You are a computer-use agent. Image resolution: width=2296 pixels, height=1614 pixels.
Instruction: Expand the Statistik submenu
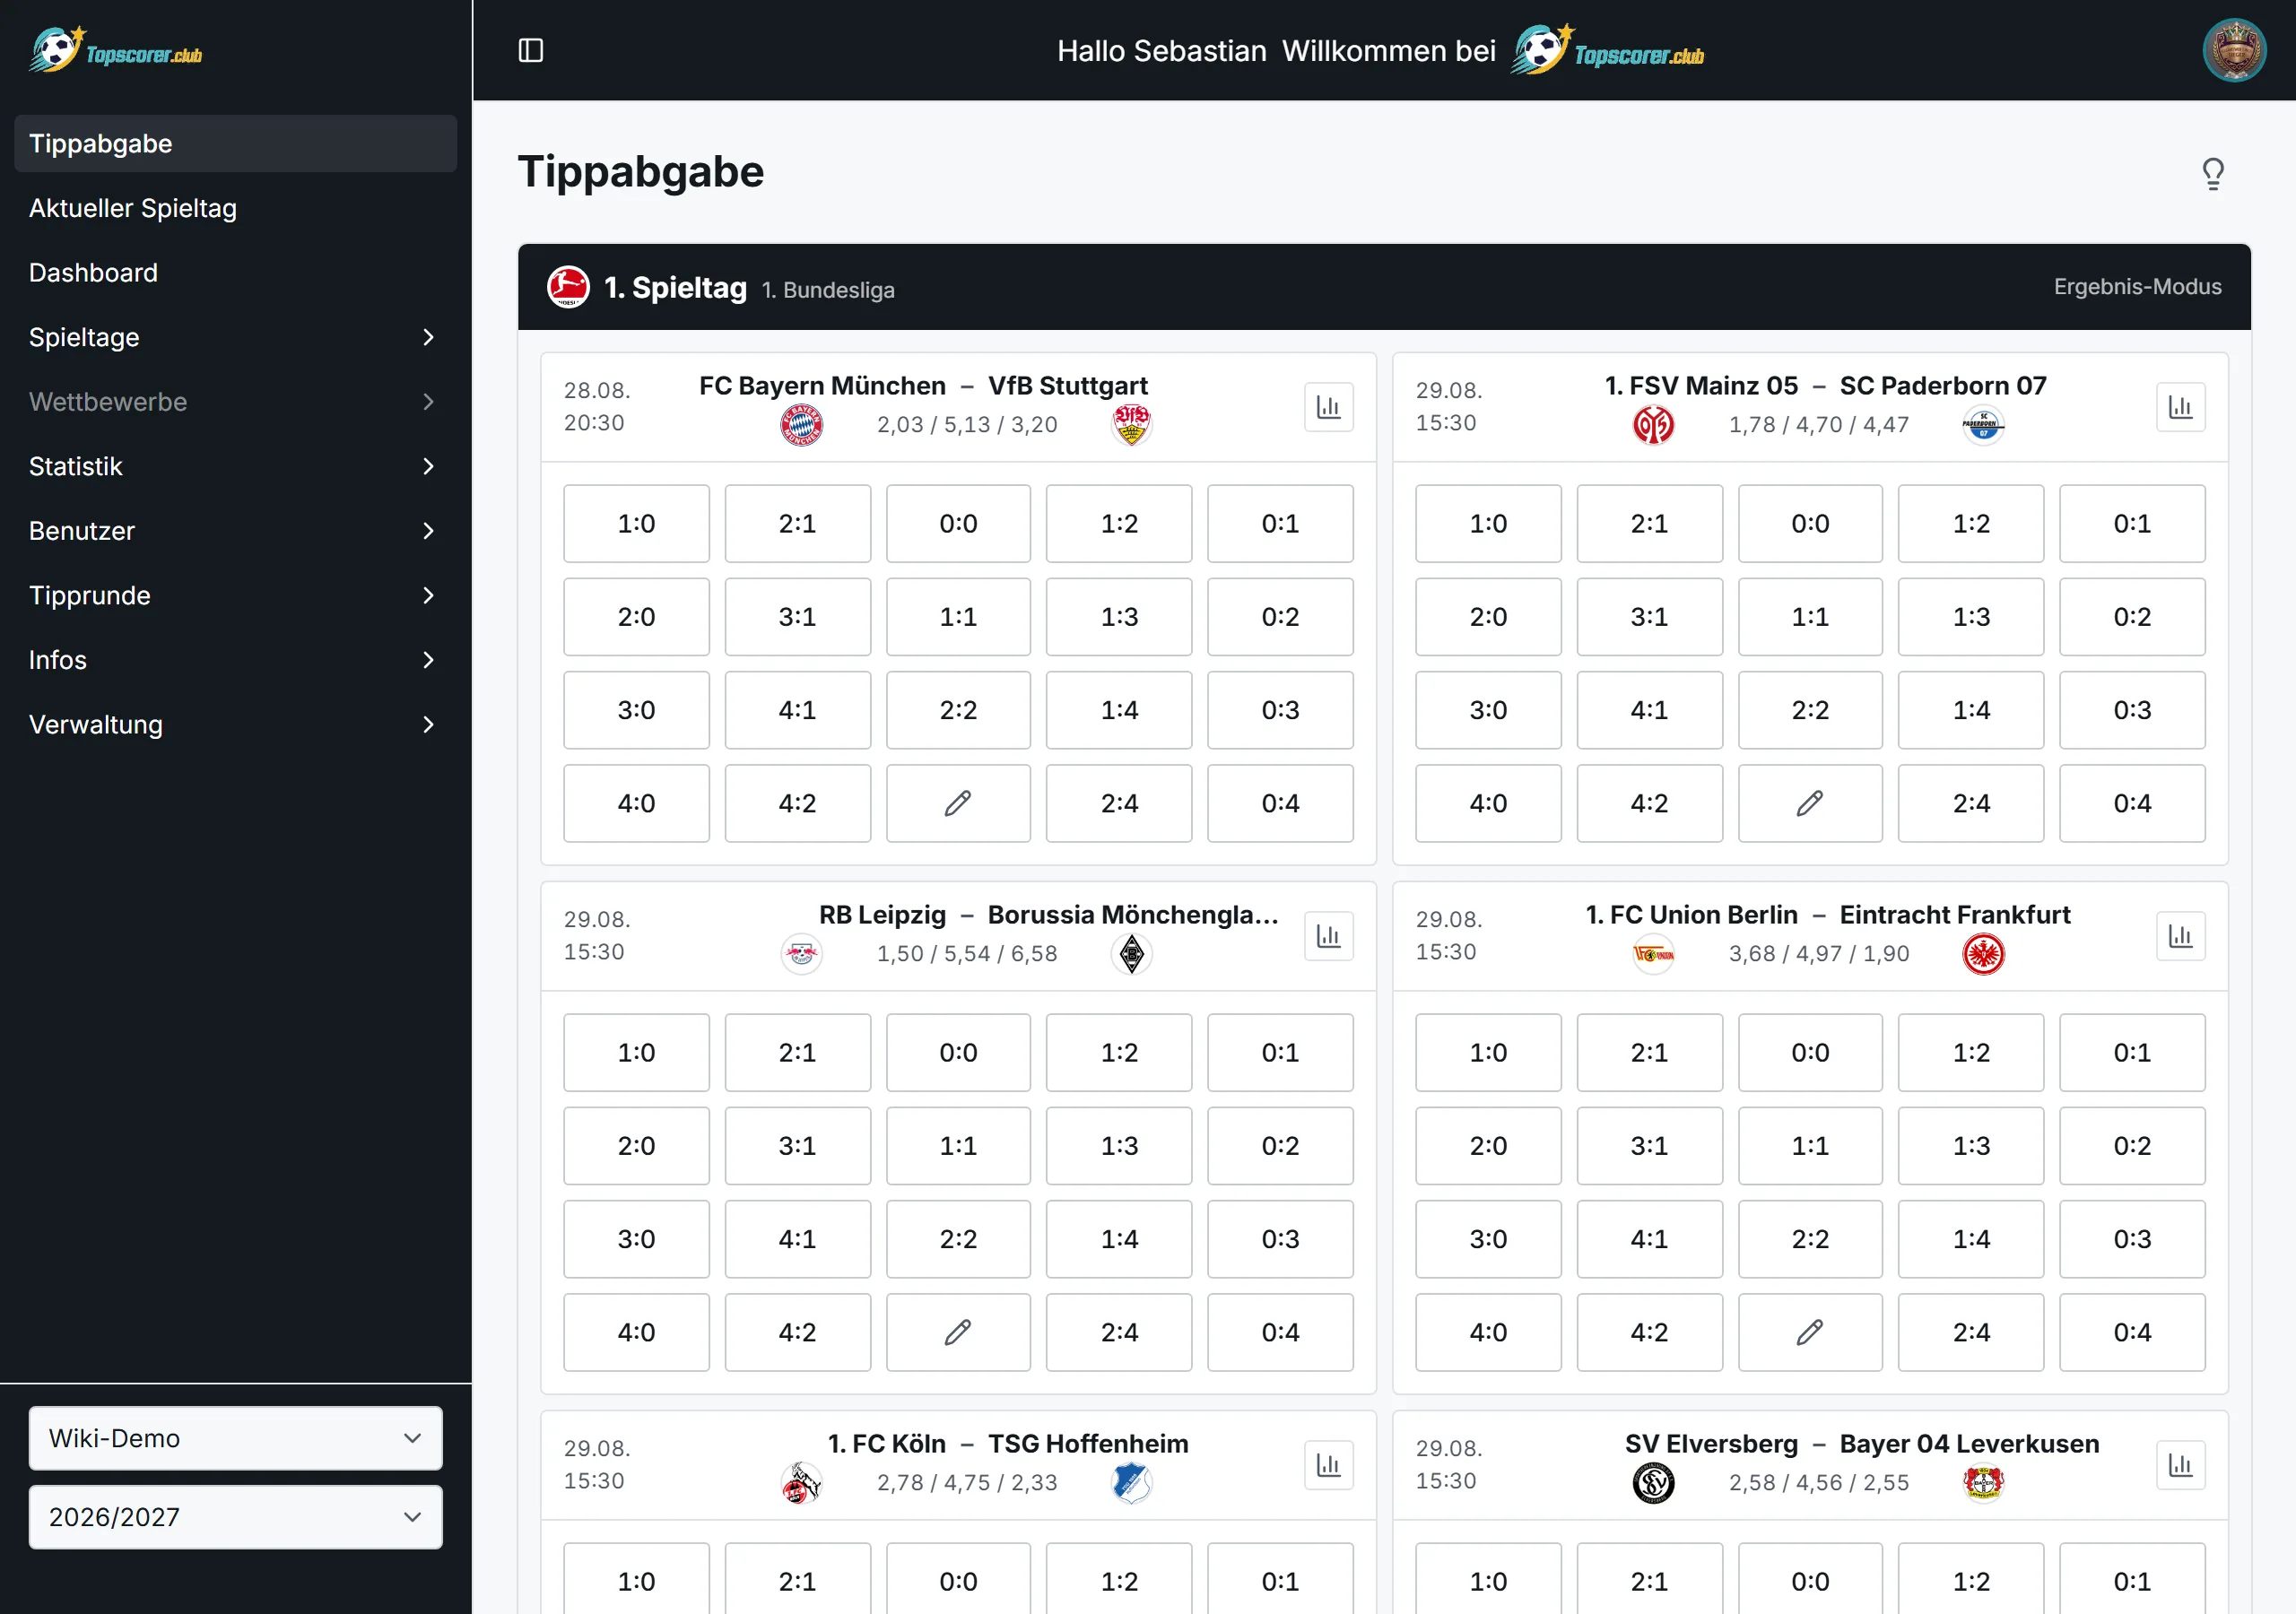click(235, 466)
